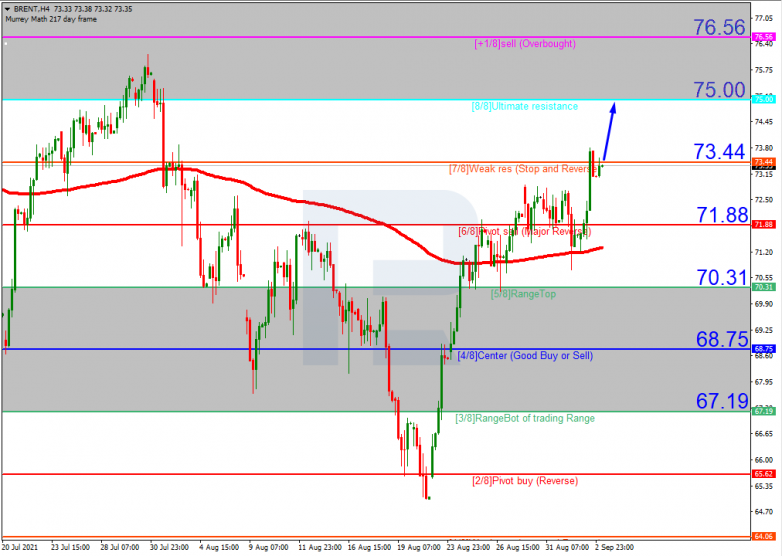782x556 pixels.
Task: Click the large 70.31 level value
Action: pos(722,277)
